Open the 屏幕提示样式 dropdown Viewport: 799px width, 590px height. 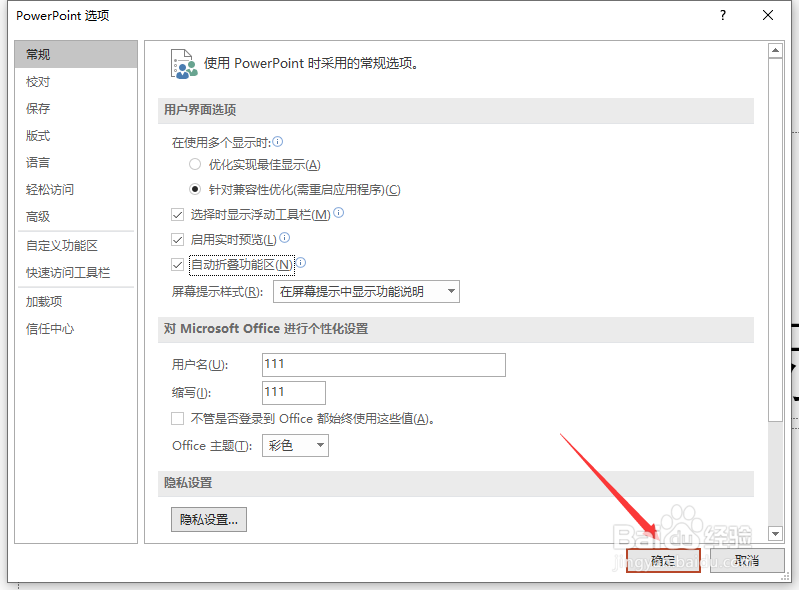click(x=366, y=292)
